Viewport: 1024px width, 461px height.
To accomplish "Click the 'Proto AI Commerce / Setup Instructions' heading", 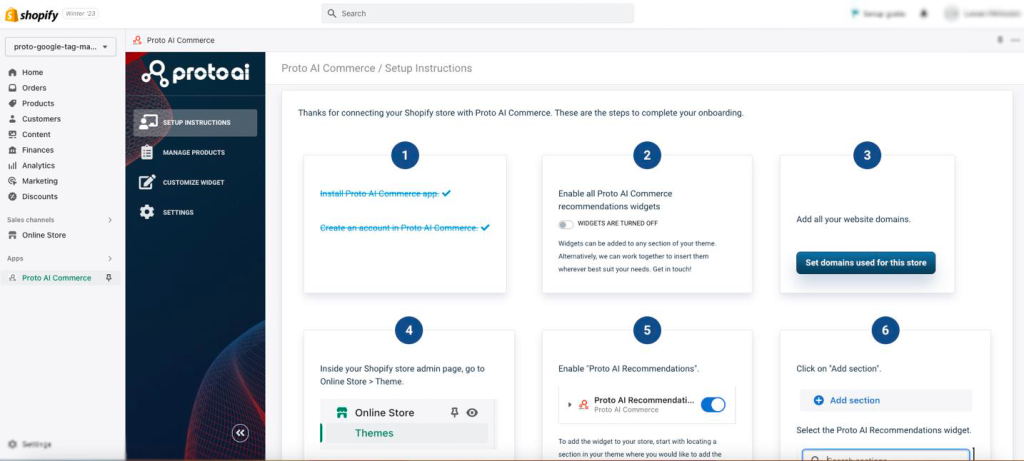I will pyautogui.click(x=377, y=68).
